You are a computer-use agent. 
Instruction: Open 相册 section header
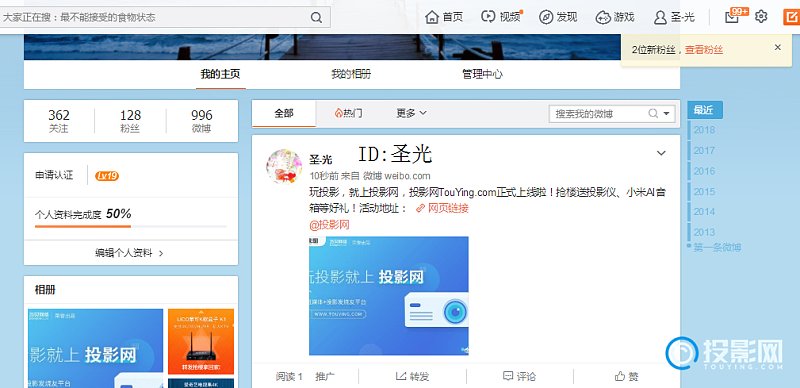pos(45,290)
